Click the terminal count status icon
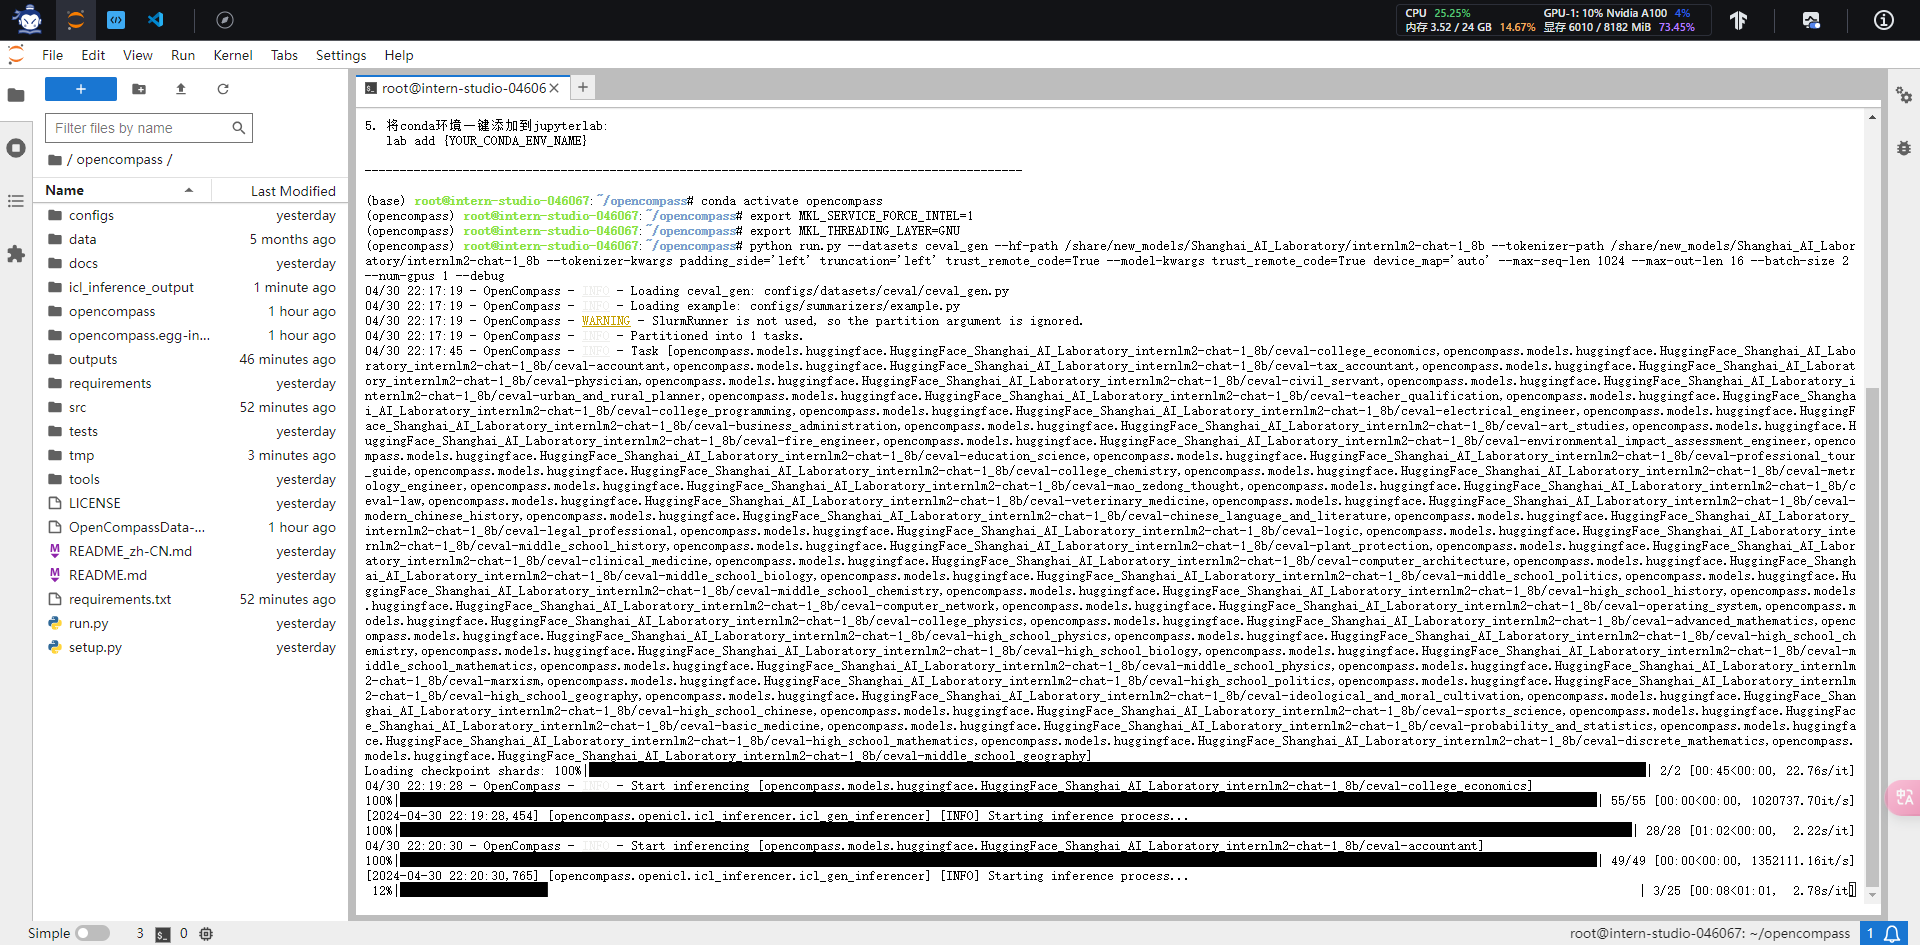The image size is (1920, 945). [163, 934]
